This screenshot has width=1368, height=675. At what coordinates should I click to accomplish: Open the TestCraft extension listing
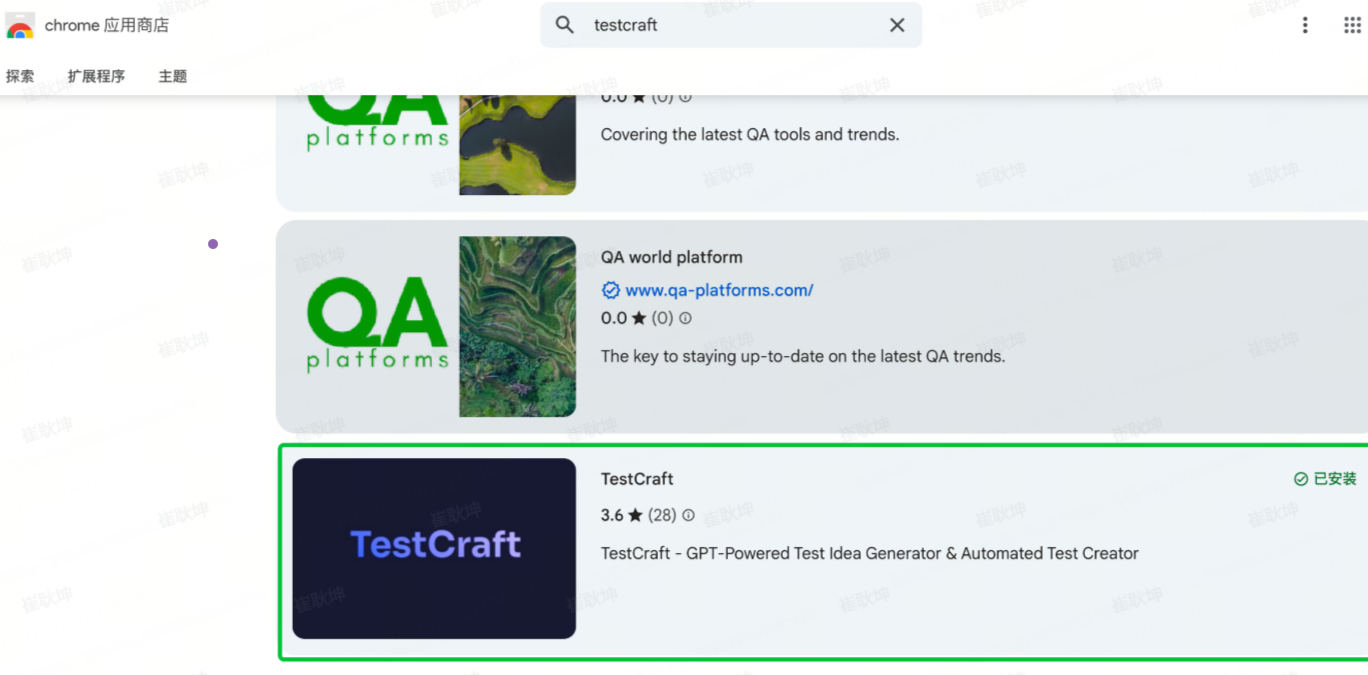[x=637, y=478]
